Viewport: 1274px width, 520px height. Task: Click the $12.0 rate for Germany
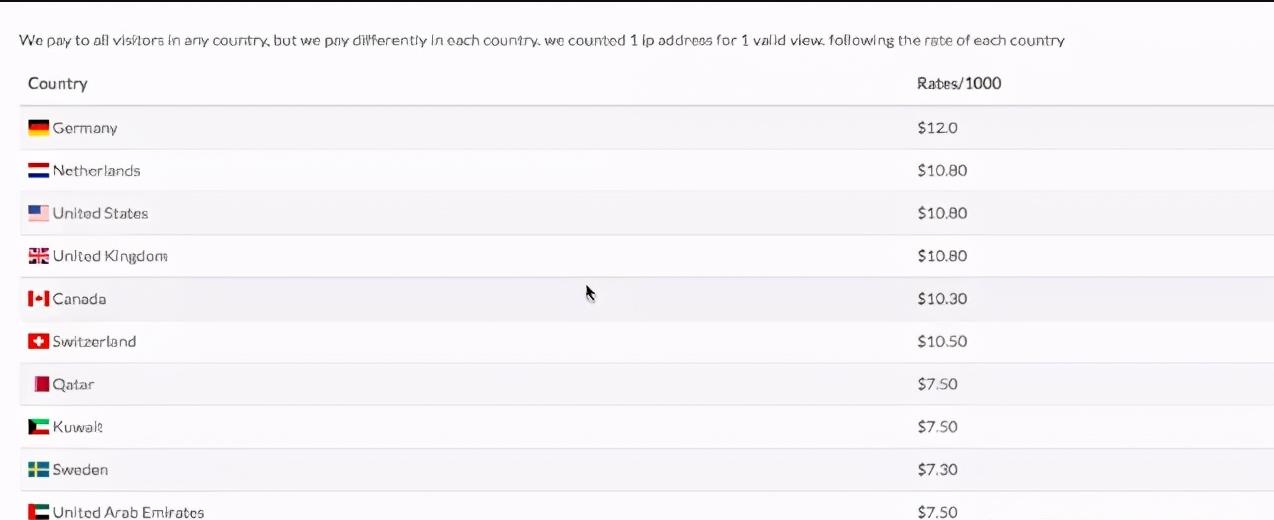point(937,128)
